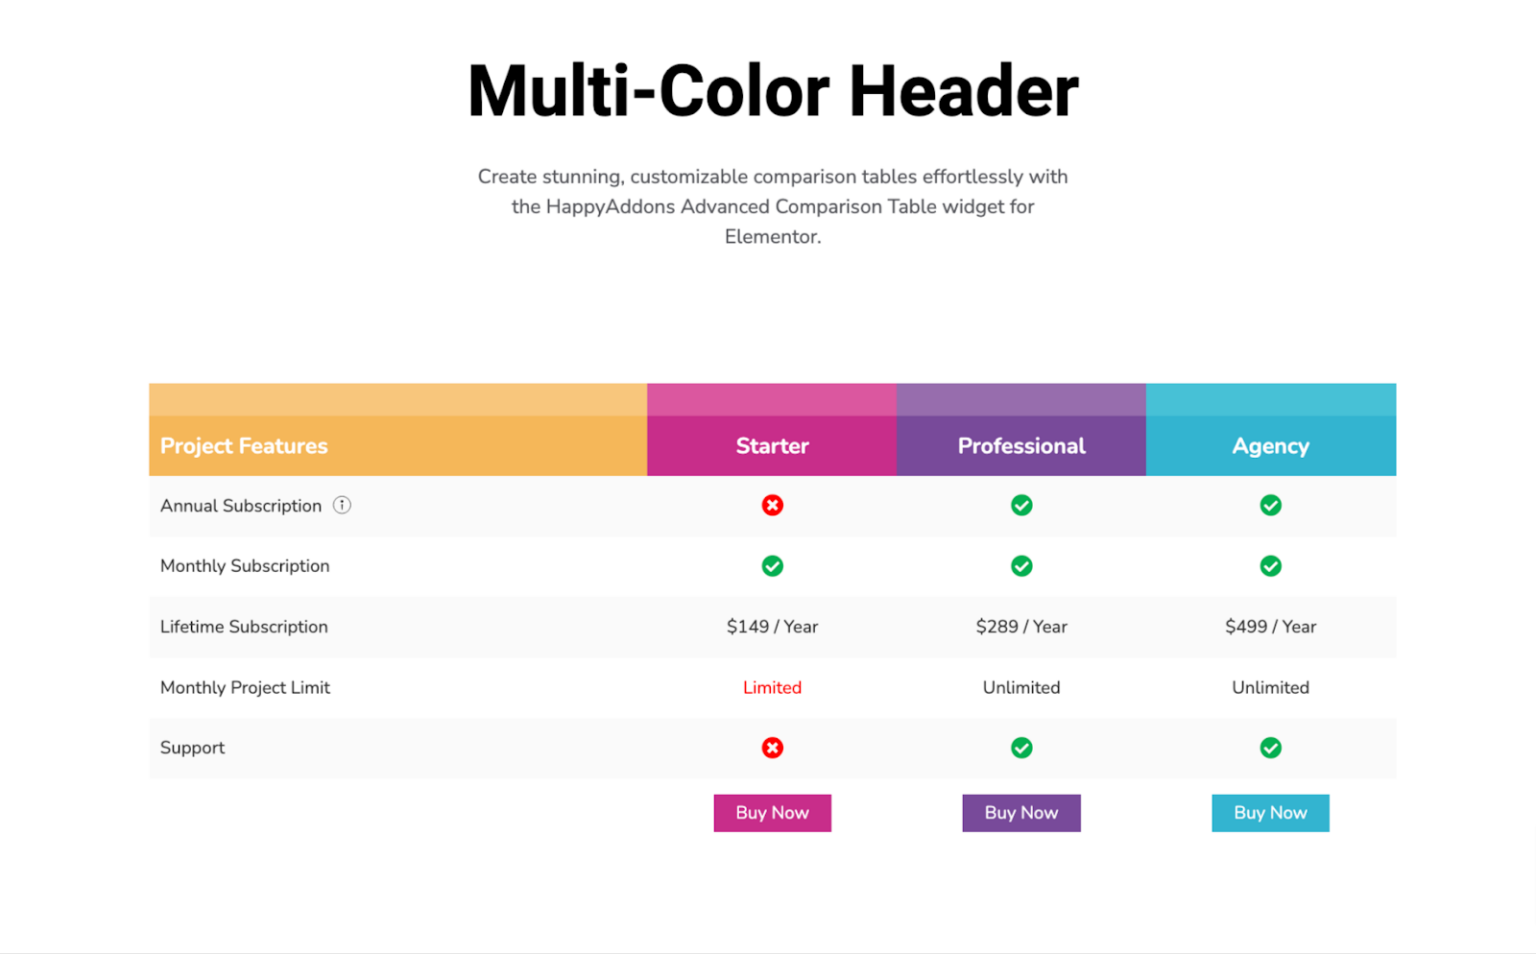Viewport: 1536px width, 954px height.
Task: Click the Project Features header cell
Action: (244, 446)
